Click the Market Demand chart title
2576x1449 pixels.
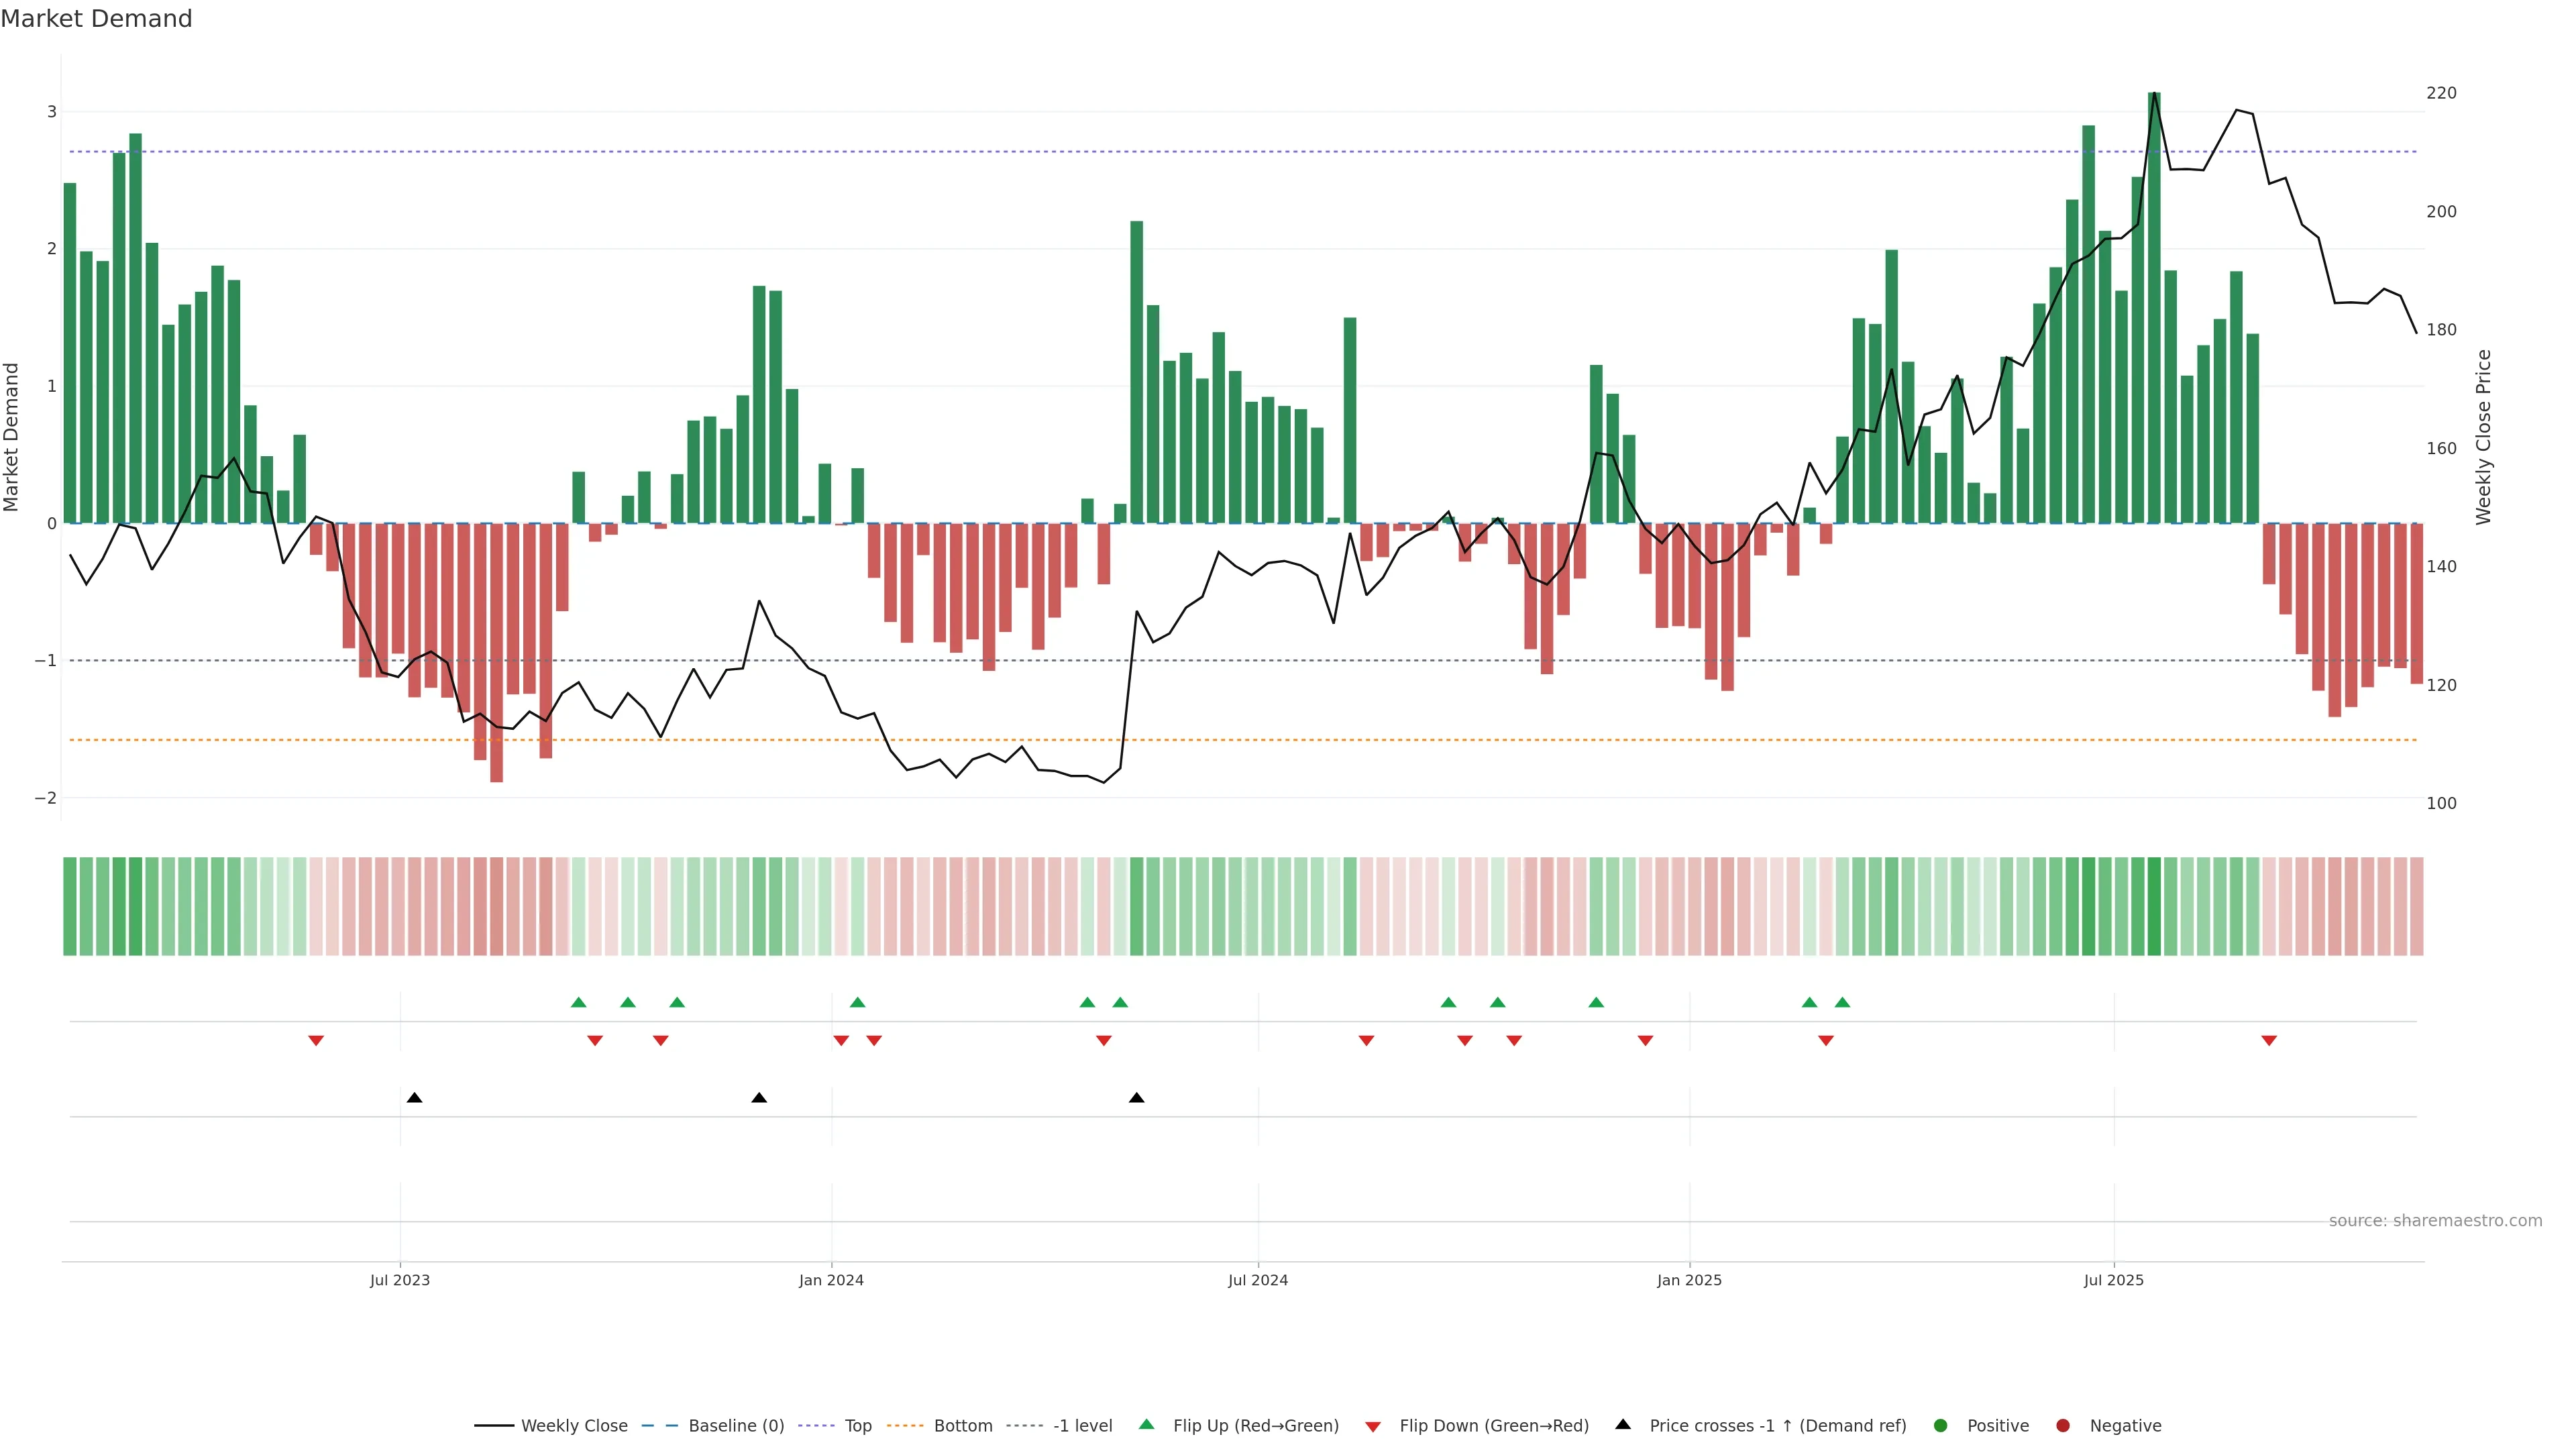pyautogui.click(x=96, y=19)
